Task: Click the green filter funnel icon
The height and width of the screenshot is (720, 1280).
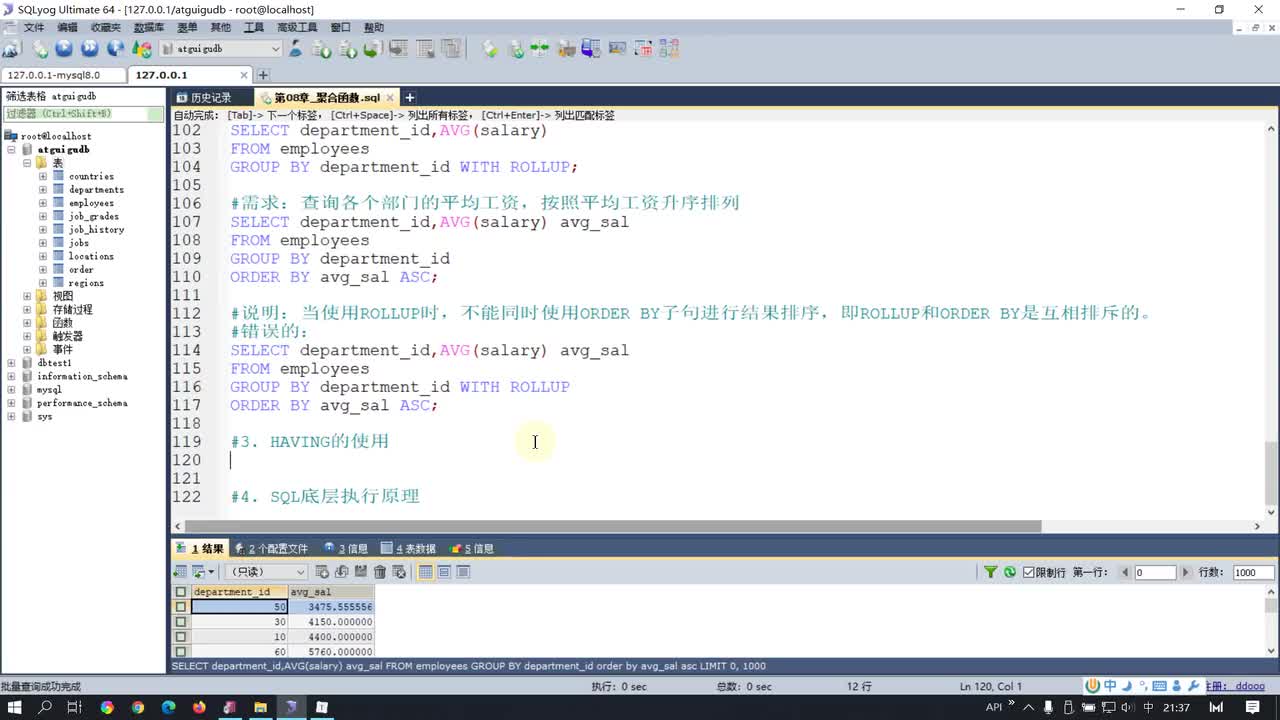Action: (990, 572)
